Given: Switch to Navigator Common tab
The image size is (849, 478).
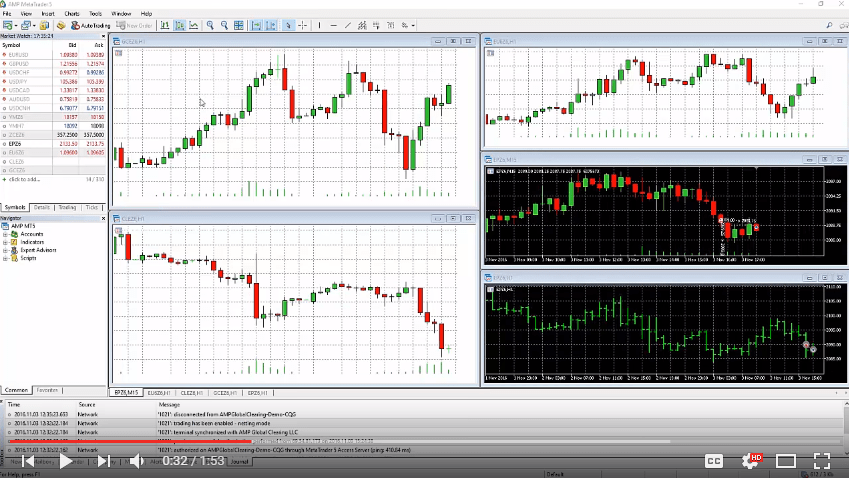Looking at the screenshot, I should (16, 390).
